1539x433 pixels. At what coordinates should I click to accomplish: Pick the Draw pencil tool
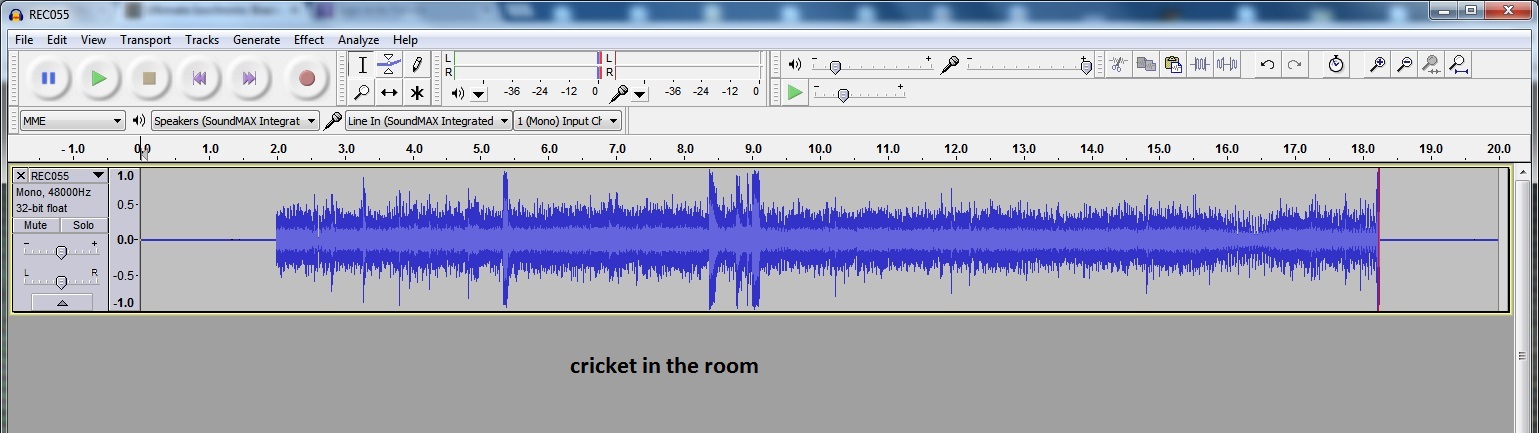coord(417,65)
